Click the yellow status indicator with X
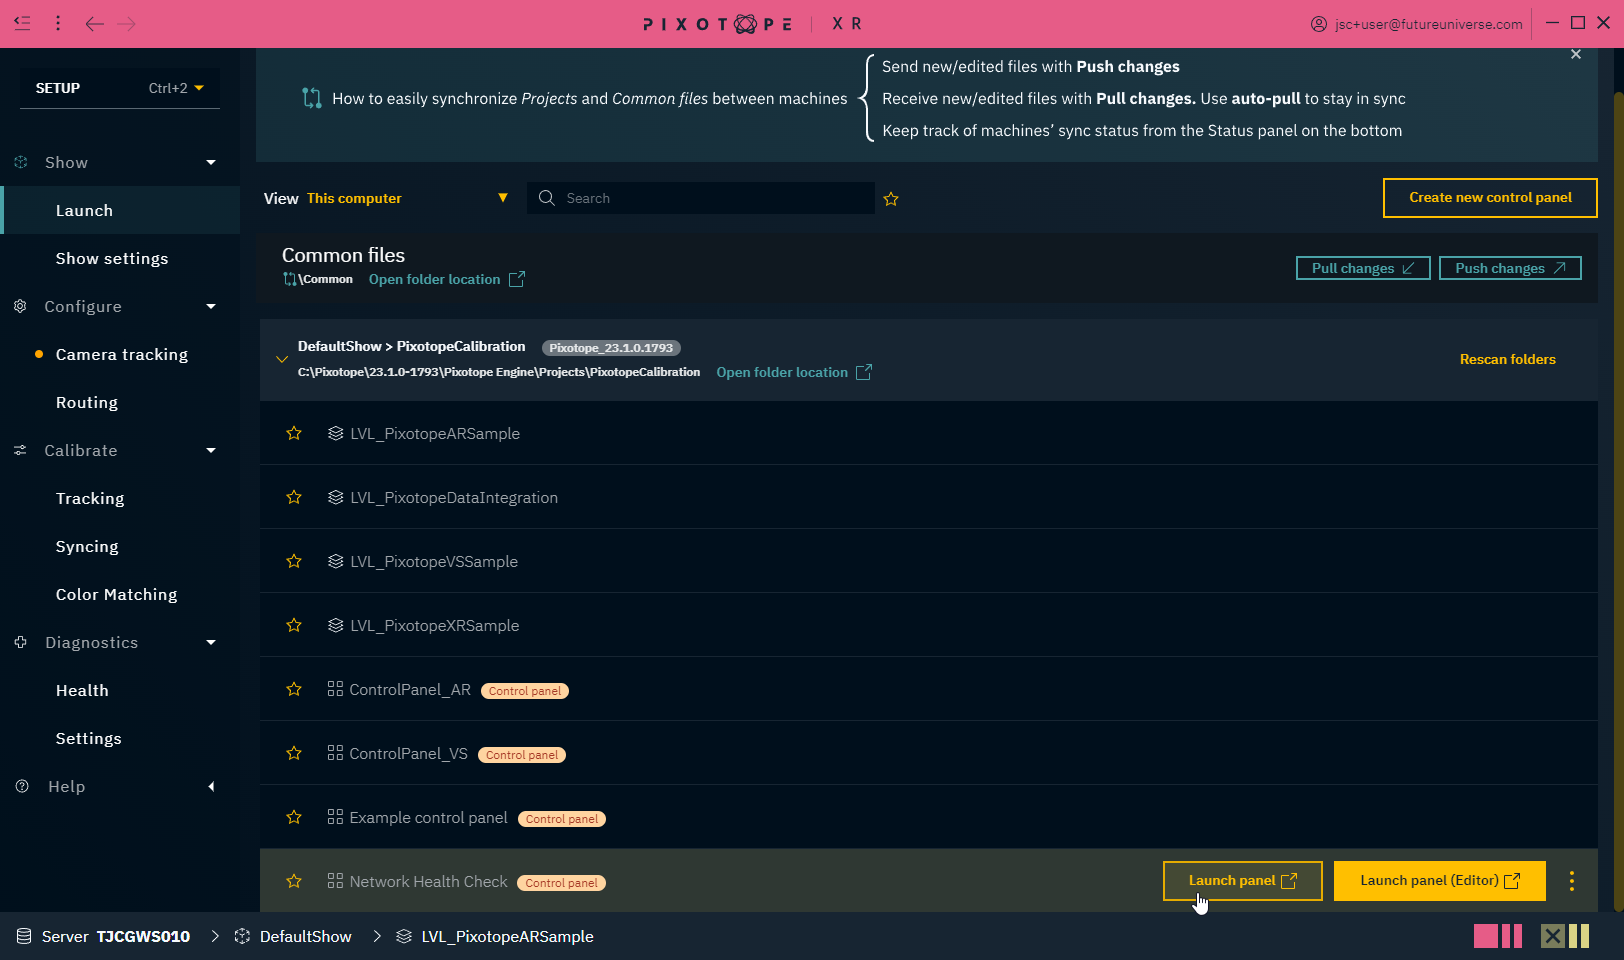The image size is (1624, 960). (x=1565, y=936)
